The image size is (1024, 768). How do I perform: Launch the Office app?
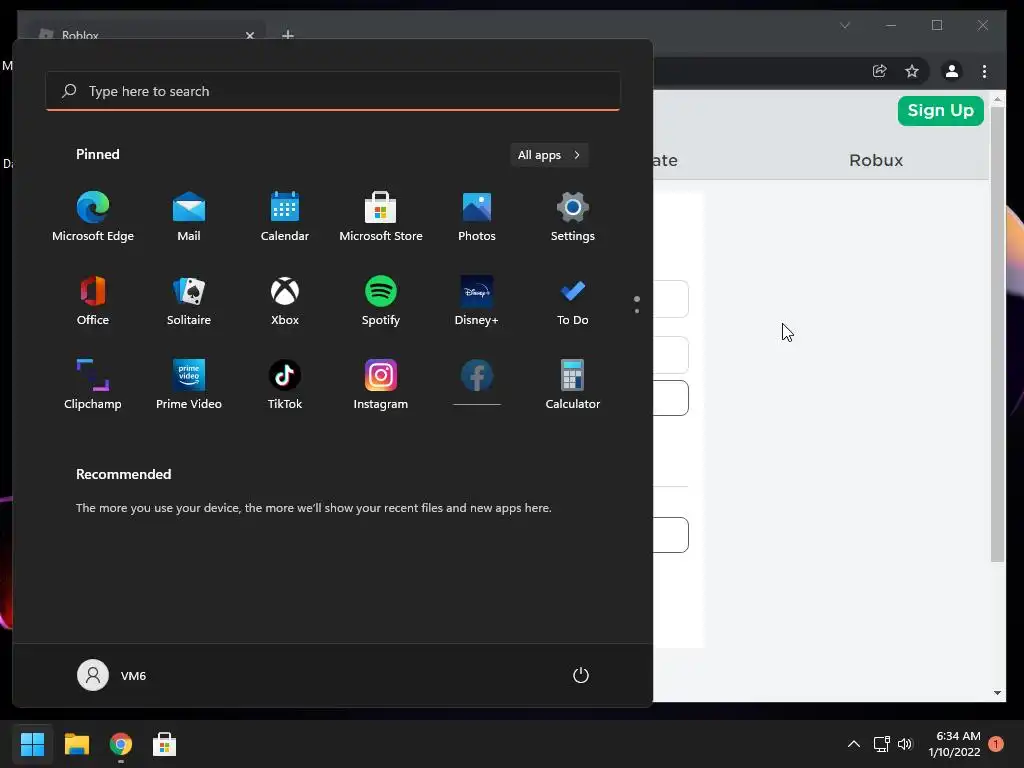point(93,301)
